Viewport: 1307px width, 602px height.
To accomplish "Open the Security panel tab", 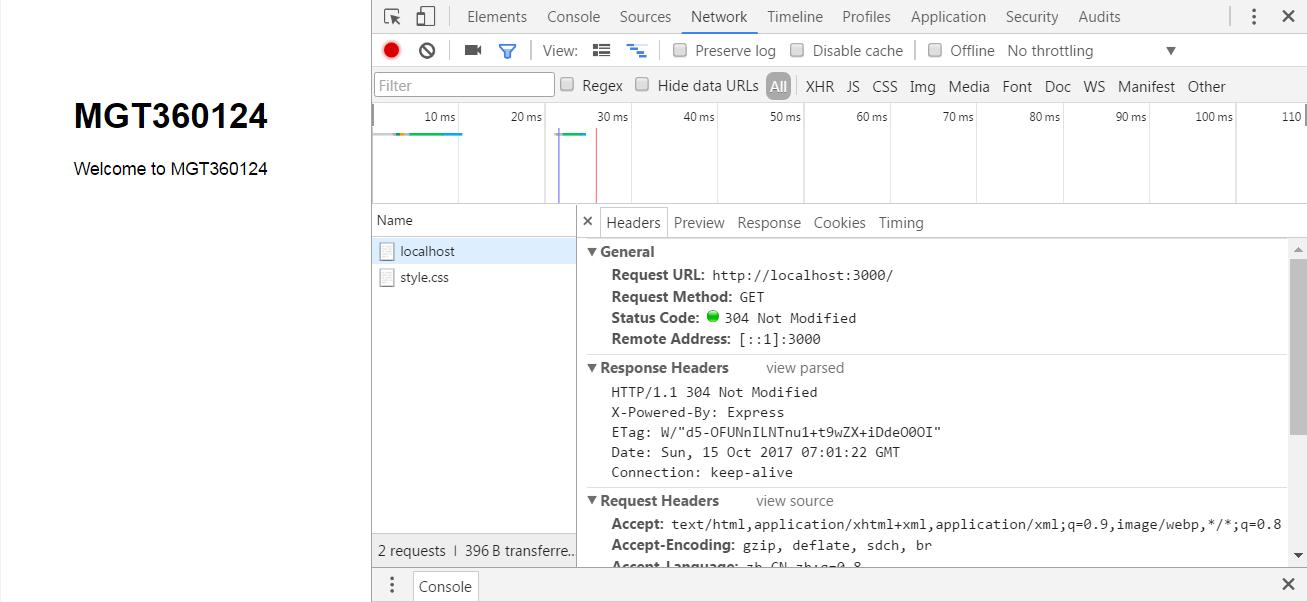I will coord(1032,17).
